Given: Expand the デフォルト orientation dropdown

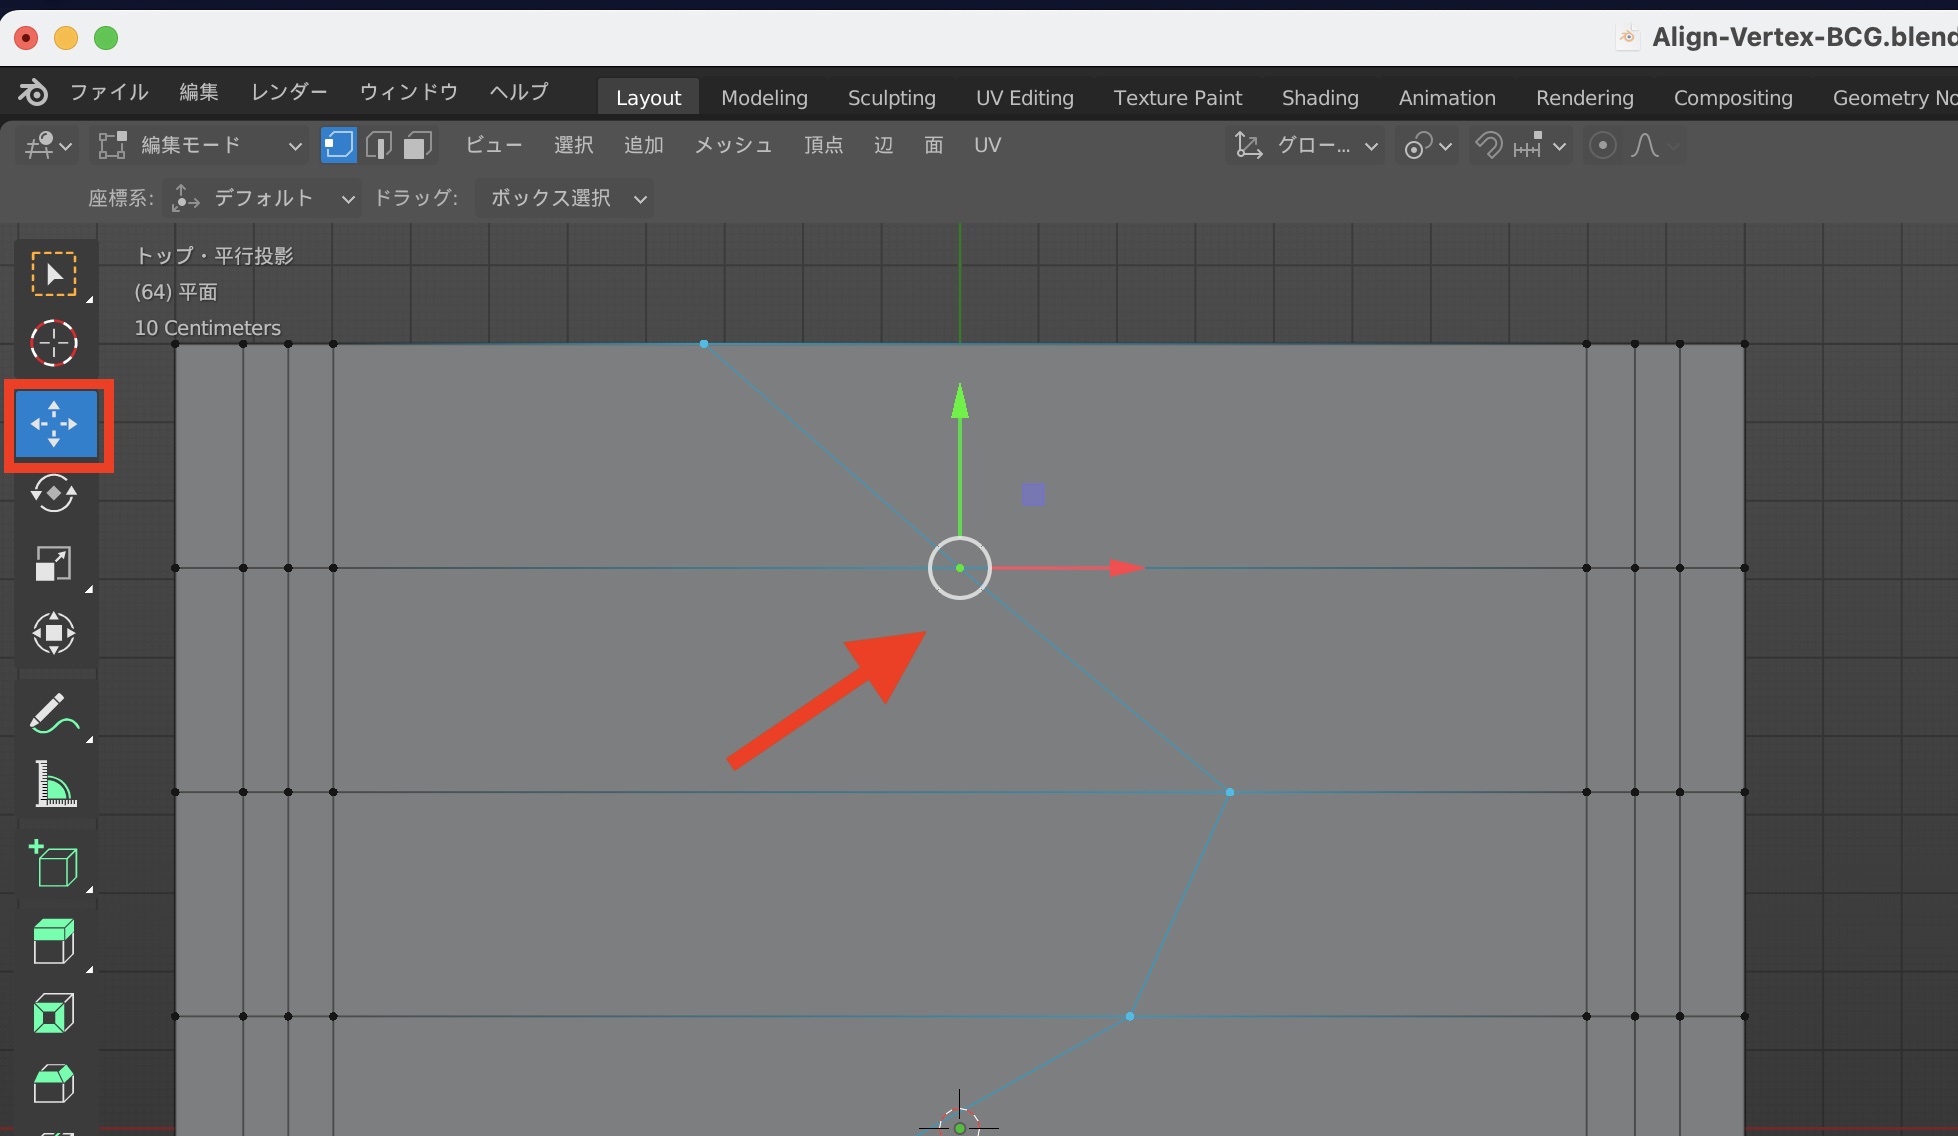Looking at the screenshot, I should (262, 198).
